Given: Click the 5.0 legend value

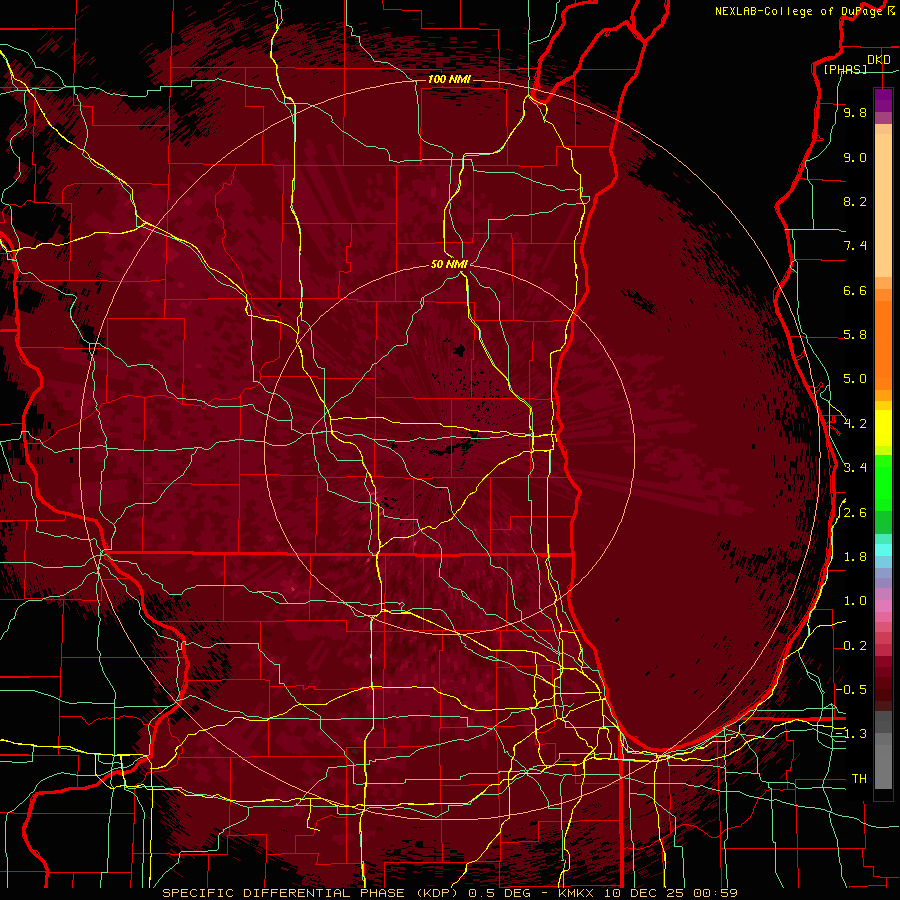Looking at the screenshot, I should (x=855, y=379).
